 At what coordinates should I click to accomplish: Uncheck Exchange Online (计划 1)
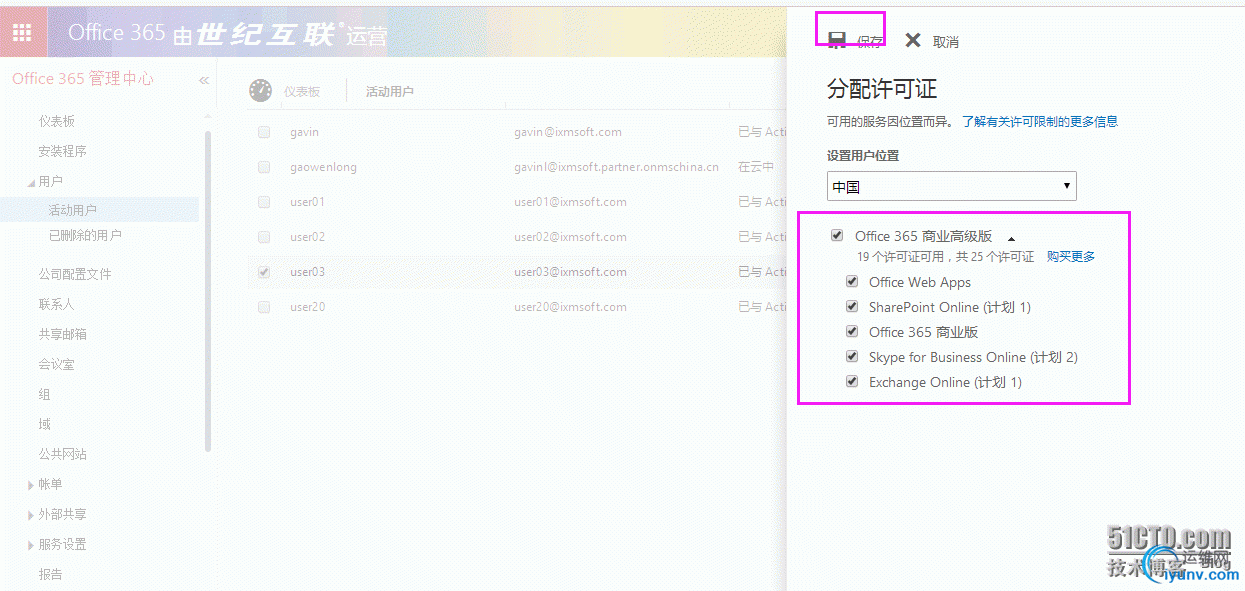852,382
